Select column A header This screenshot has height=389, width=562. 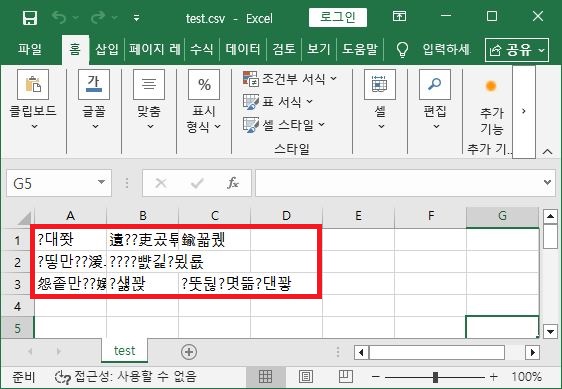(71, 216)
